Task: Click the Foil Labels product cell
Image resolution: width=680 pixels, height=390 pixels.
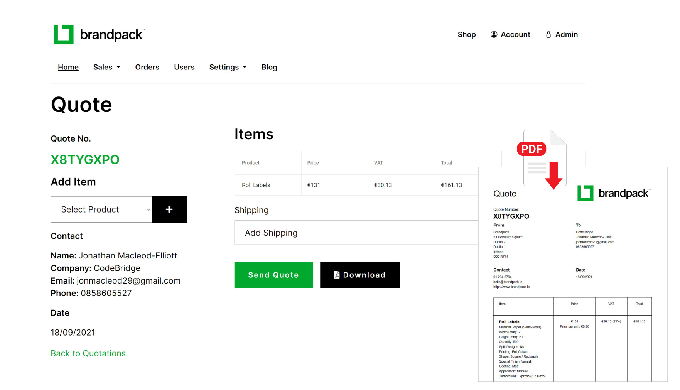Action: (x=256, y=185)
